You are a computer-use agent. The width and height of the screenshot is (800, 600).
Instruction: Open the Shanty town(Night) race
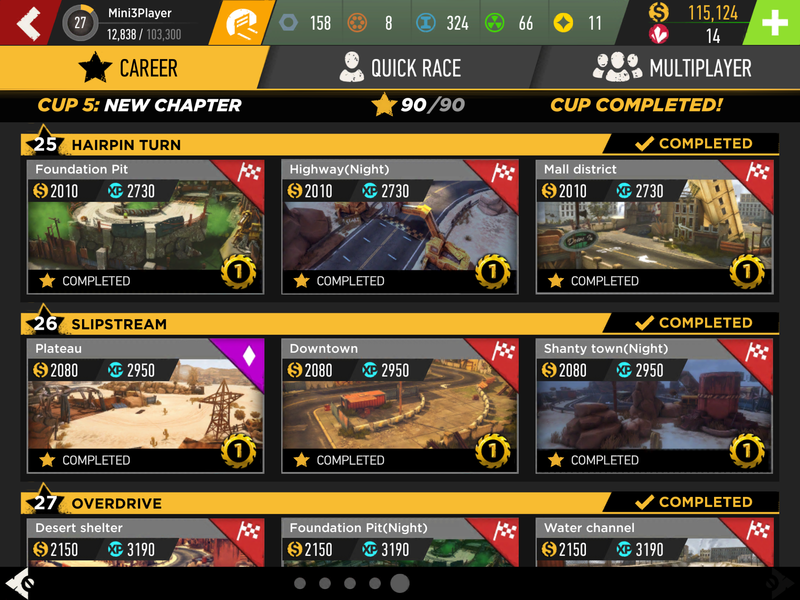(654, 406)
